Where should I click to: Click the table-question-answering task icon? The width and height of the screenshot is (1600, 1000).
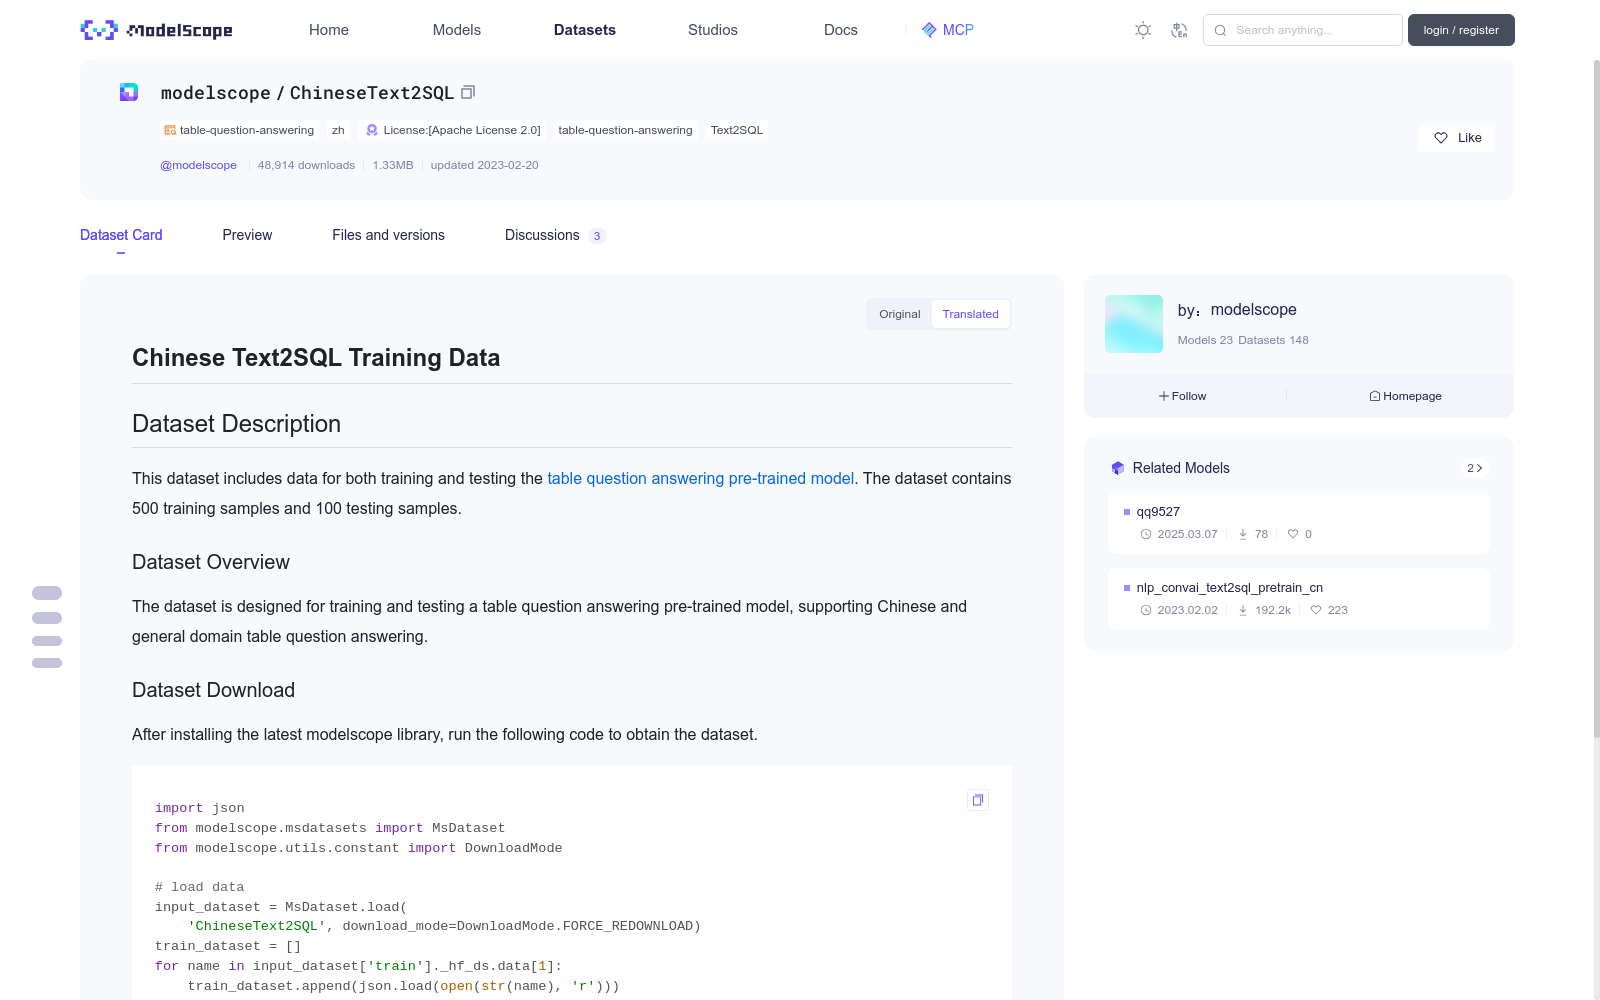[170, 130]
